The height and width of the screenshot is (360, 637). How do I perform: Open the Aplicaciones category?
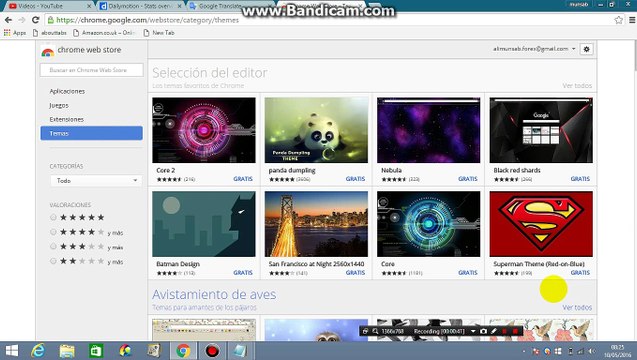[x=67, y=91]
